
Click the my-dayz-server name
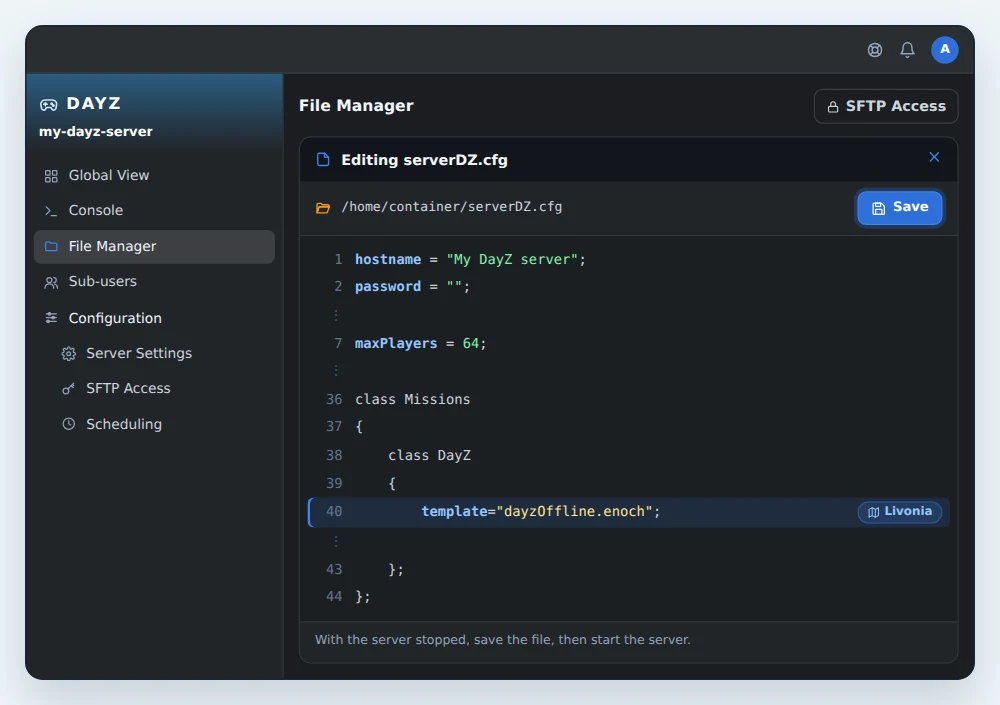[x=96, y=132]
